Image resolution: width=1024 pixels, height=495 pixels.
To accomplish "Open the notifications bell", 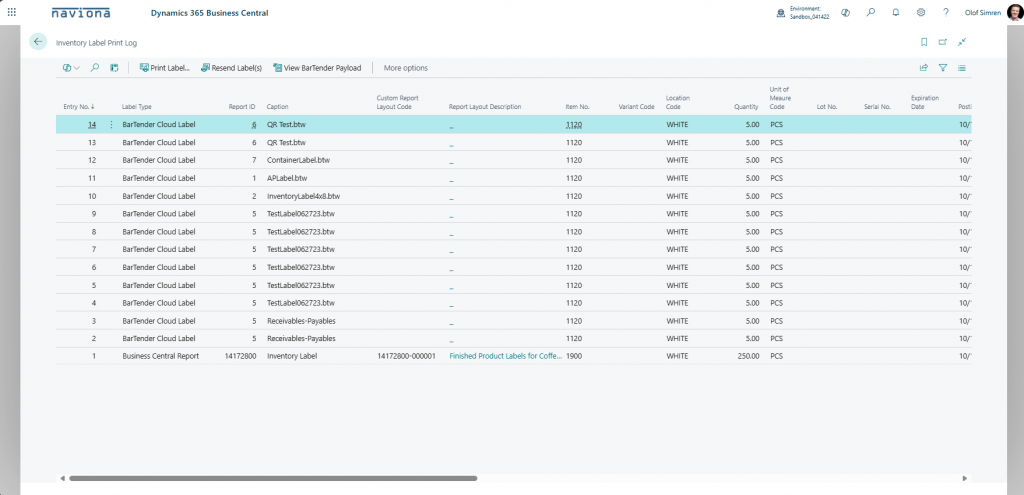I will tap(895, 12).
